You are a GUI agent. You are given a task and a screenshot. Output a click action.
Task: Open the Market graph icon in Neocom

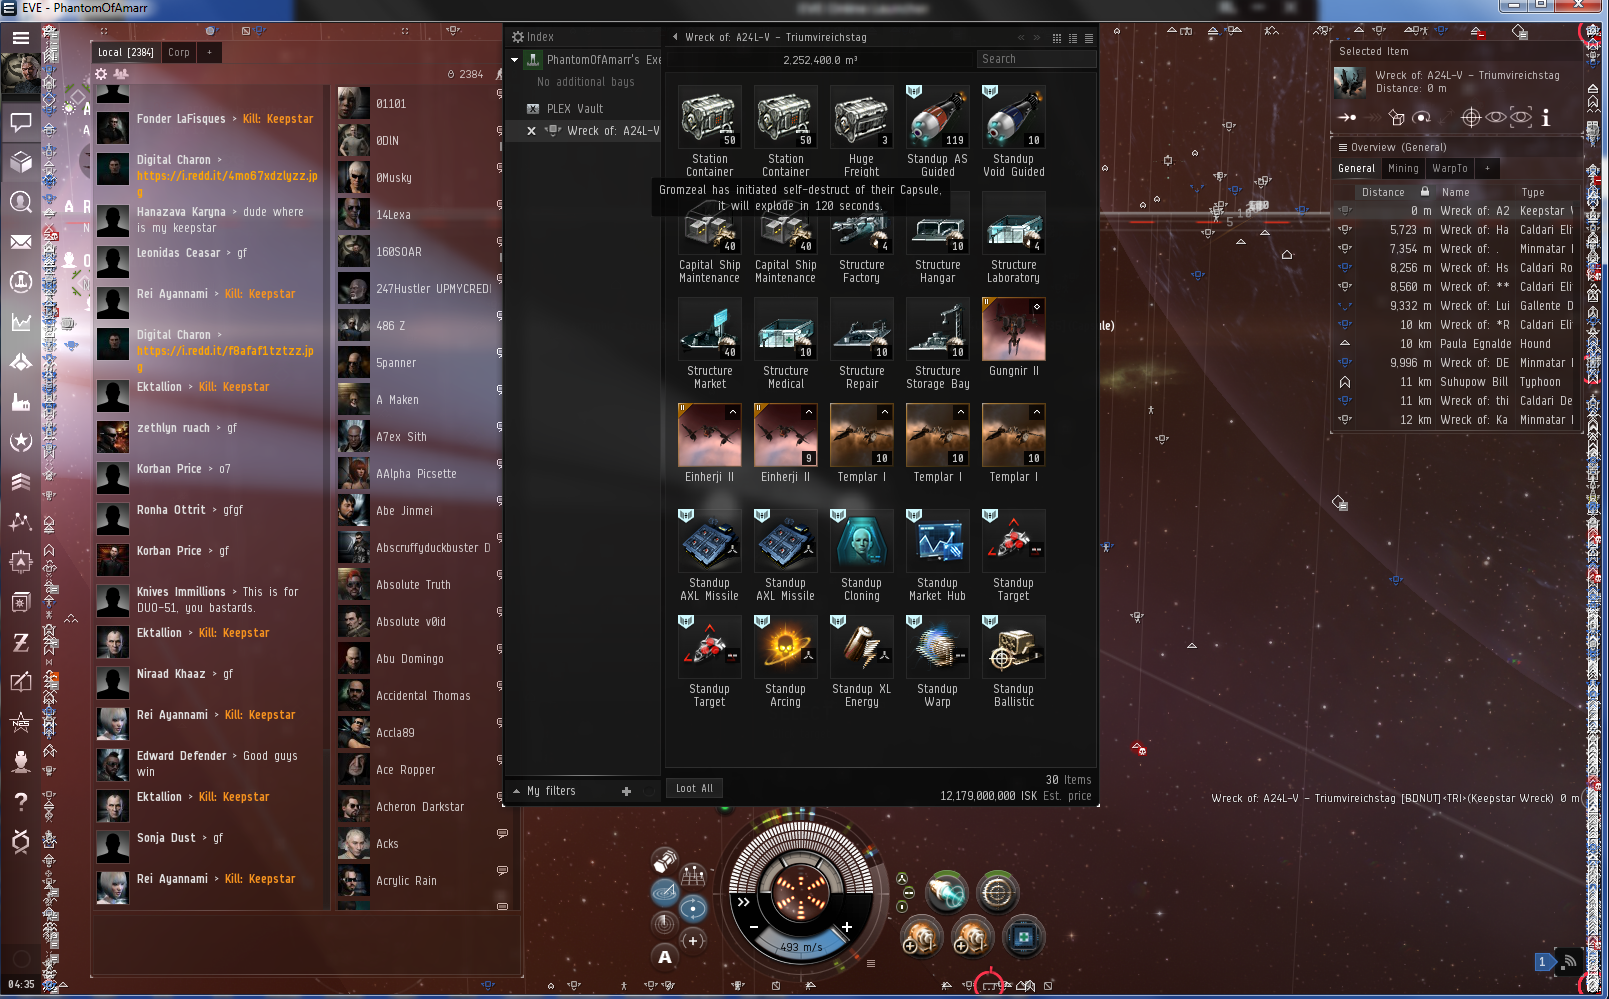click(x=20, y=322)
